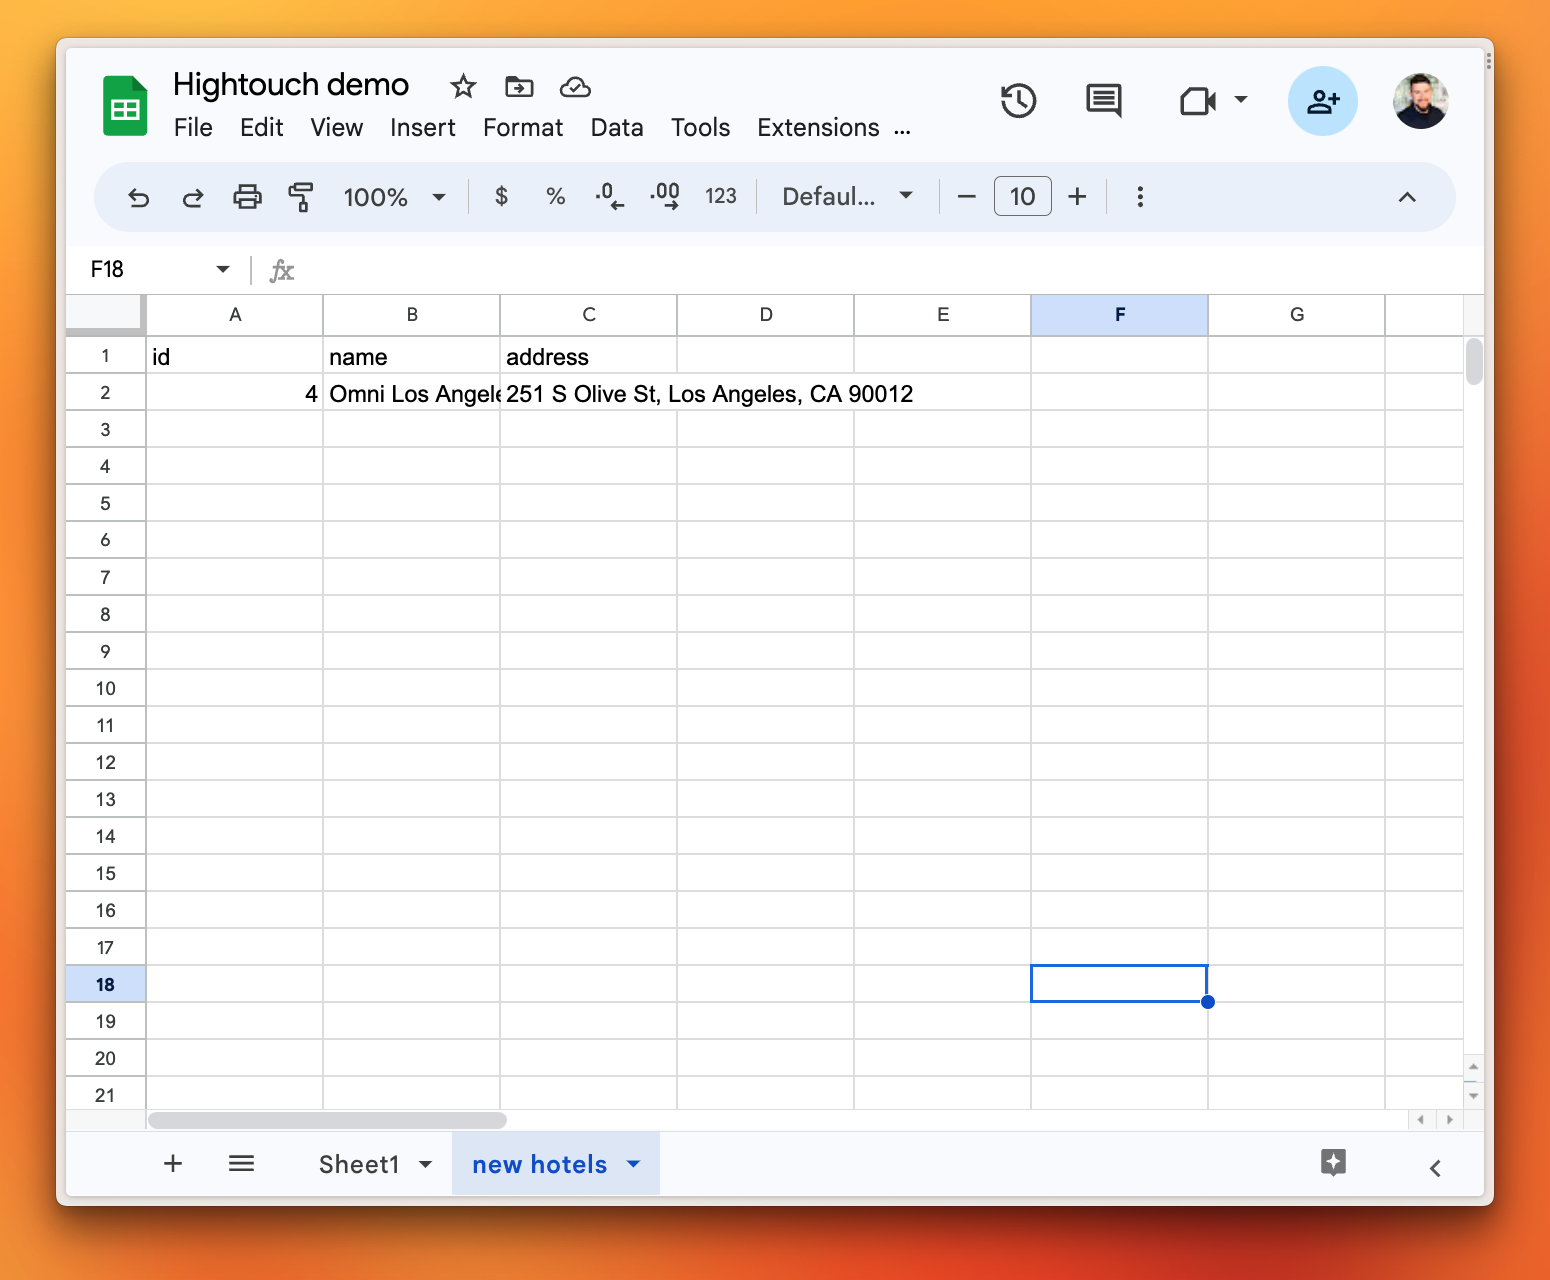Hide the side panel with bottom-right chevron
This screenshot has height=1280, width=1550.
(x=1435, y=1167)
